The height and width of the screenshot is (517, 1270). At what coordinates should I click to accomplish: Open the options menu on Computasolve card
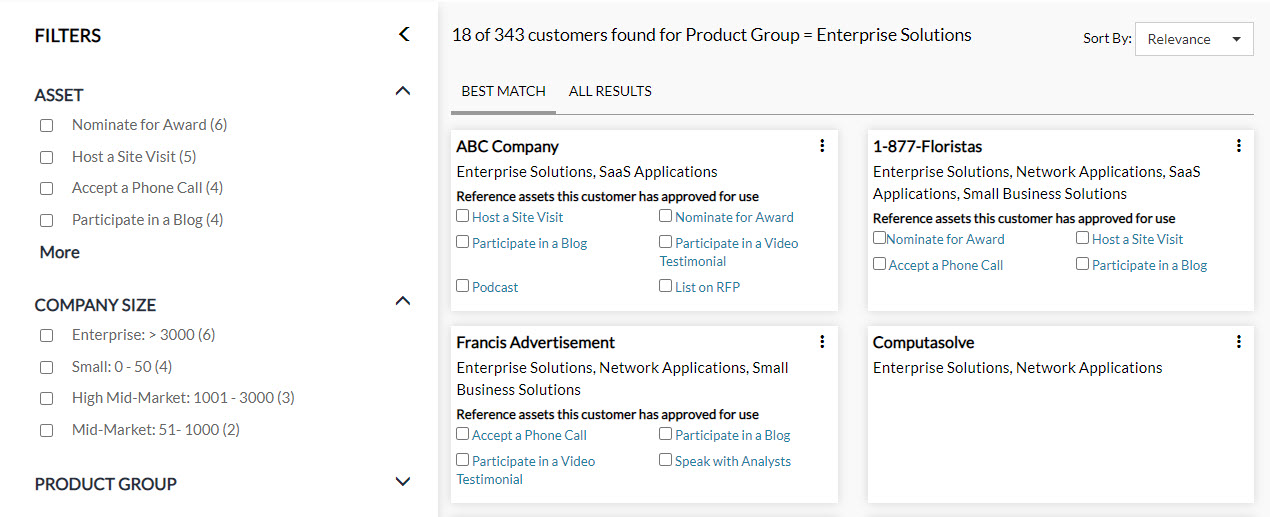pyautogui.click(x=1238, y=342)
